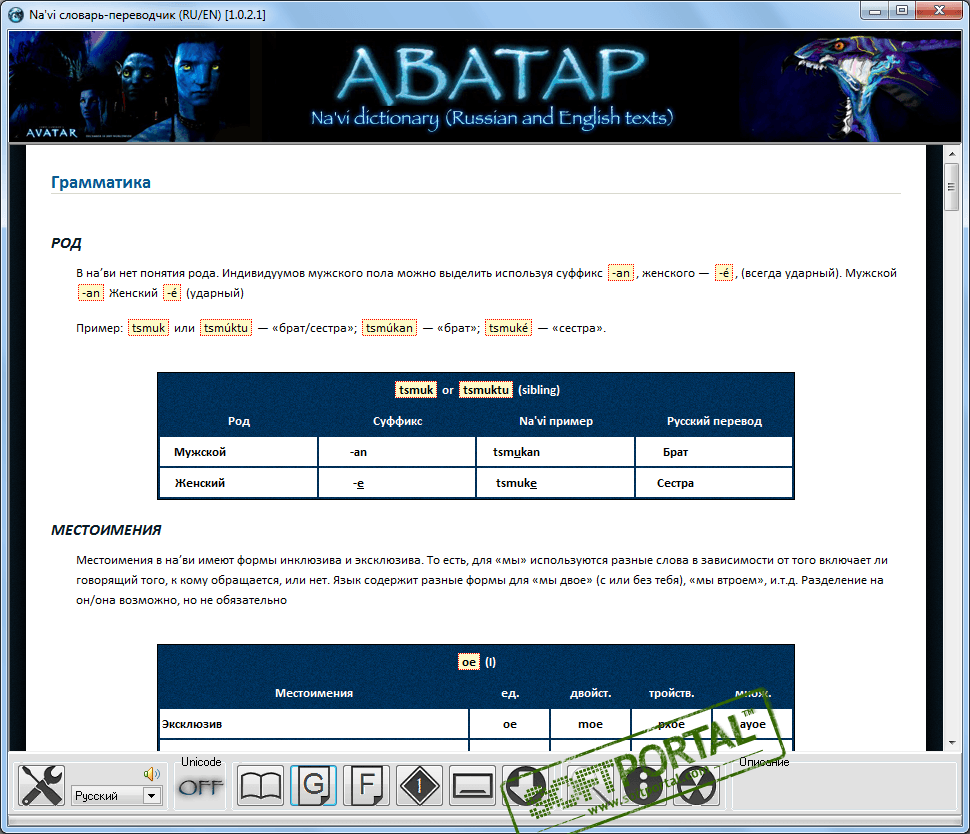Image resolution: width=970 pixels, height=834 pixels.
Task: Click the application icon in the title bar
Action: [x=15, y=14]
